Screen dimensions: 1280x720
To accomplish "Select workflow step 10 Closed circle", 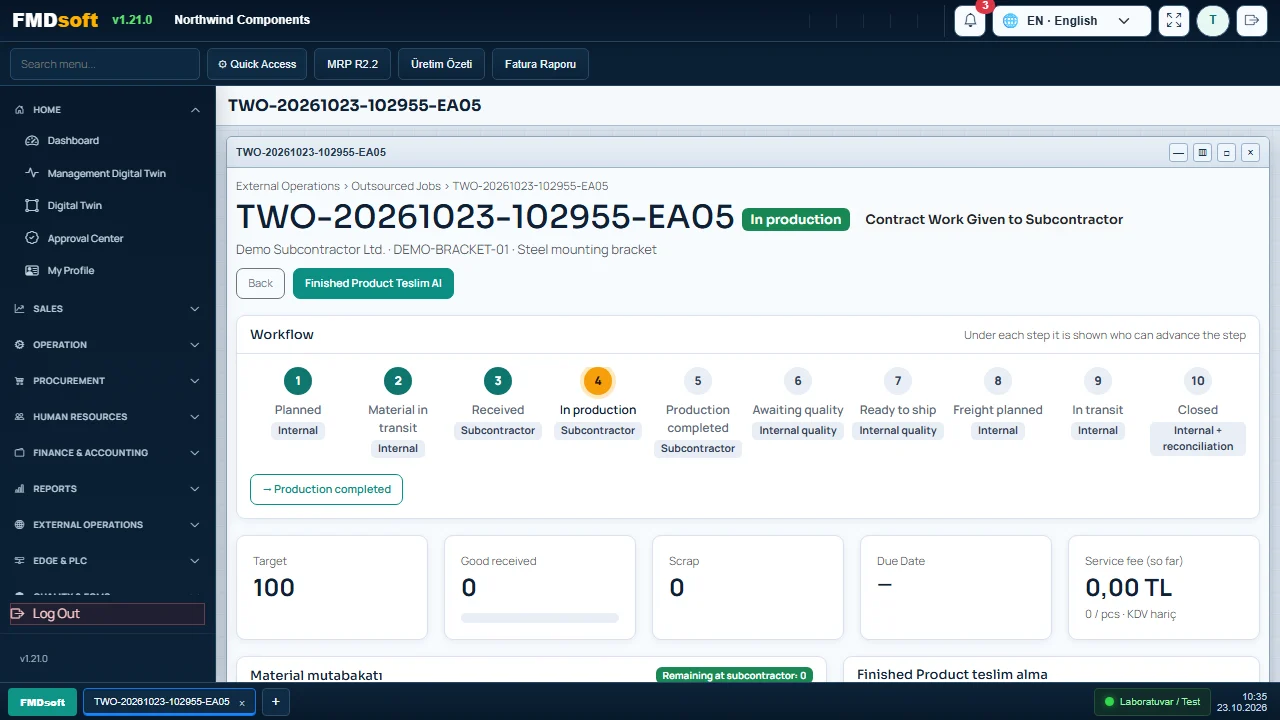I will click(1198, 380).
